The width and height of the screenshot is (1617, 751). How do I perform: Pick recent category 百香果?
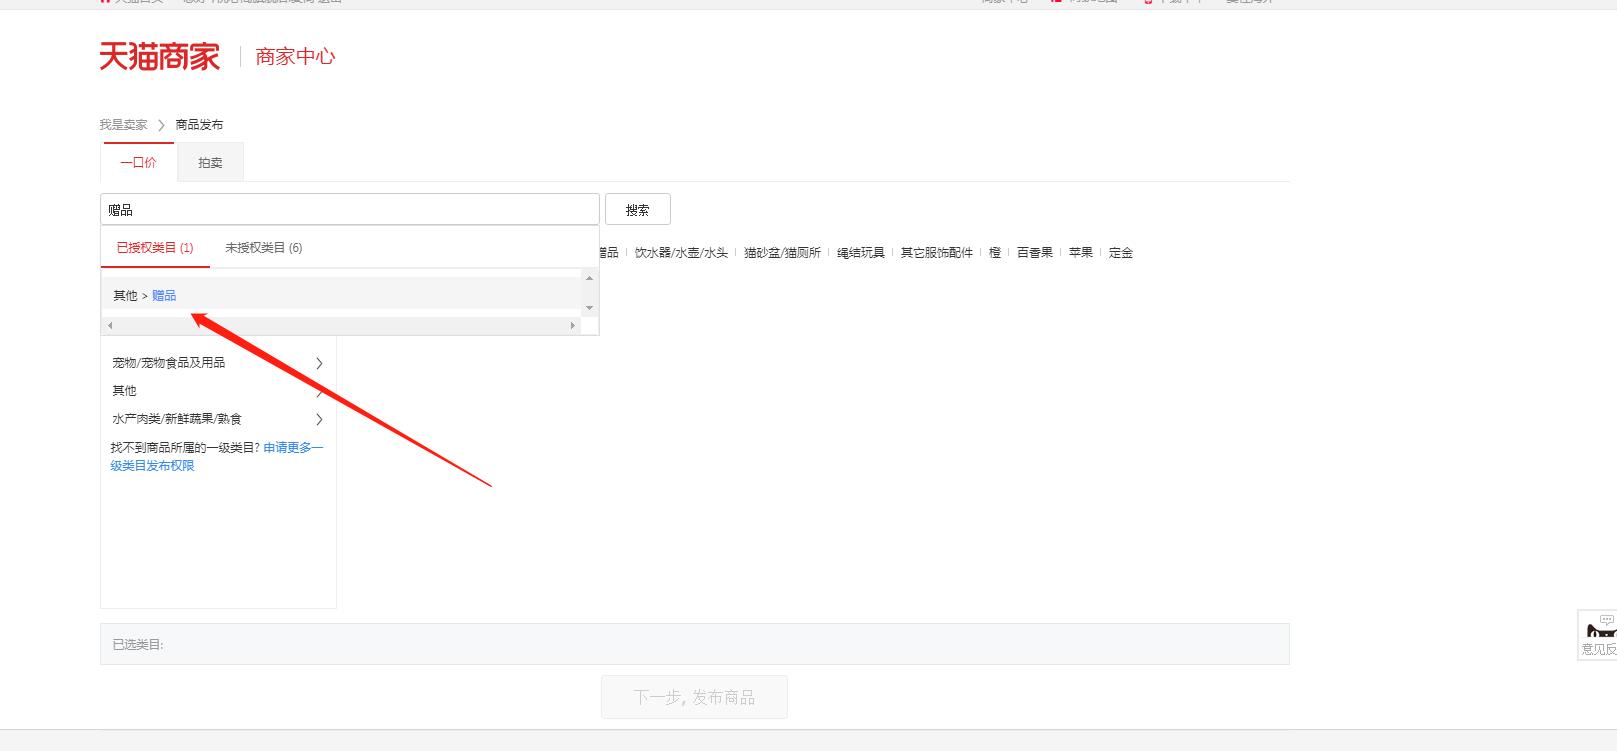point(1035,253)
